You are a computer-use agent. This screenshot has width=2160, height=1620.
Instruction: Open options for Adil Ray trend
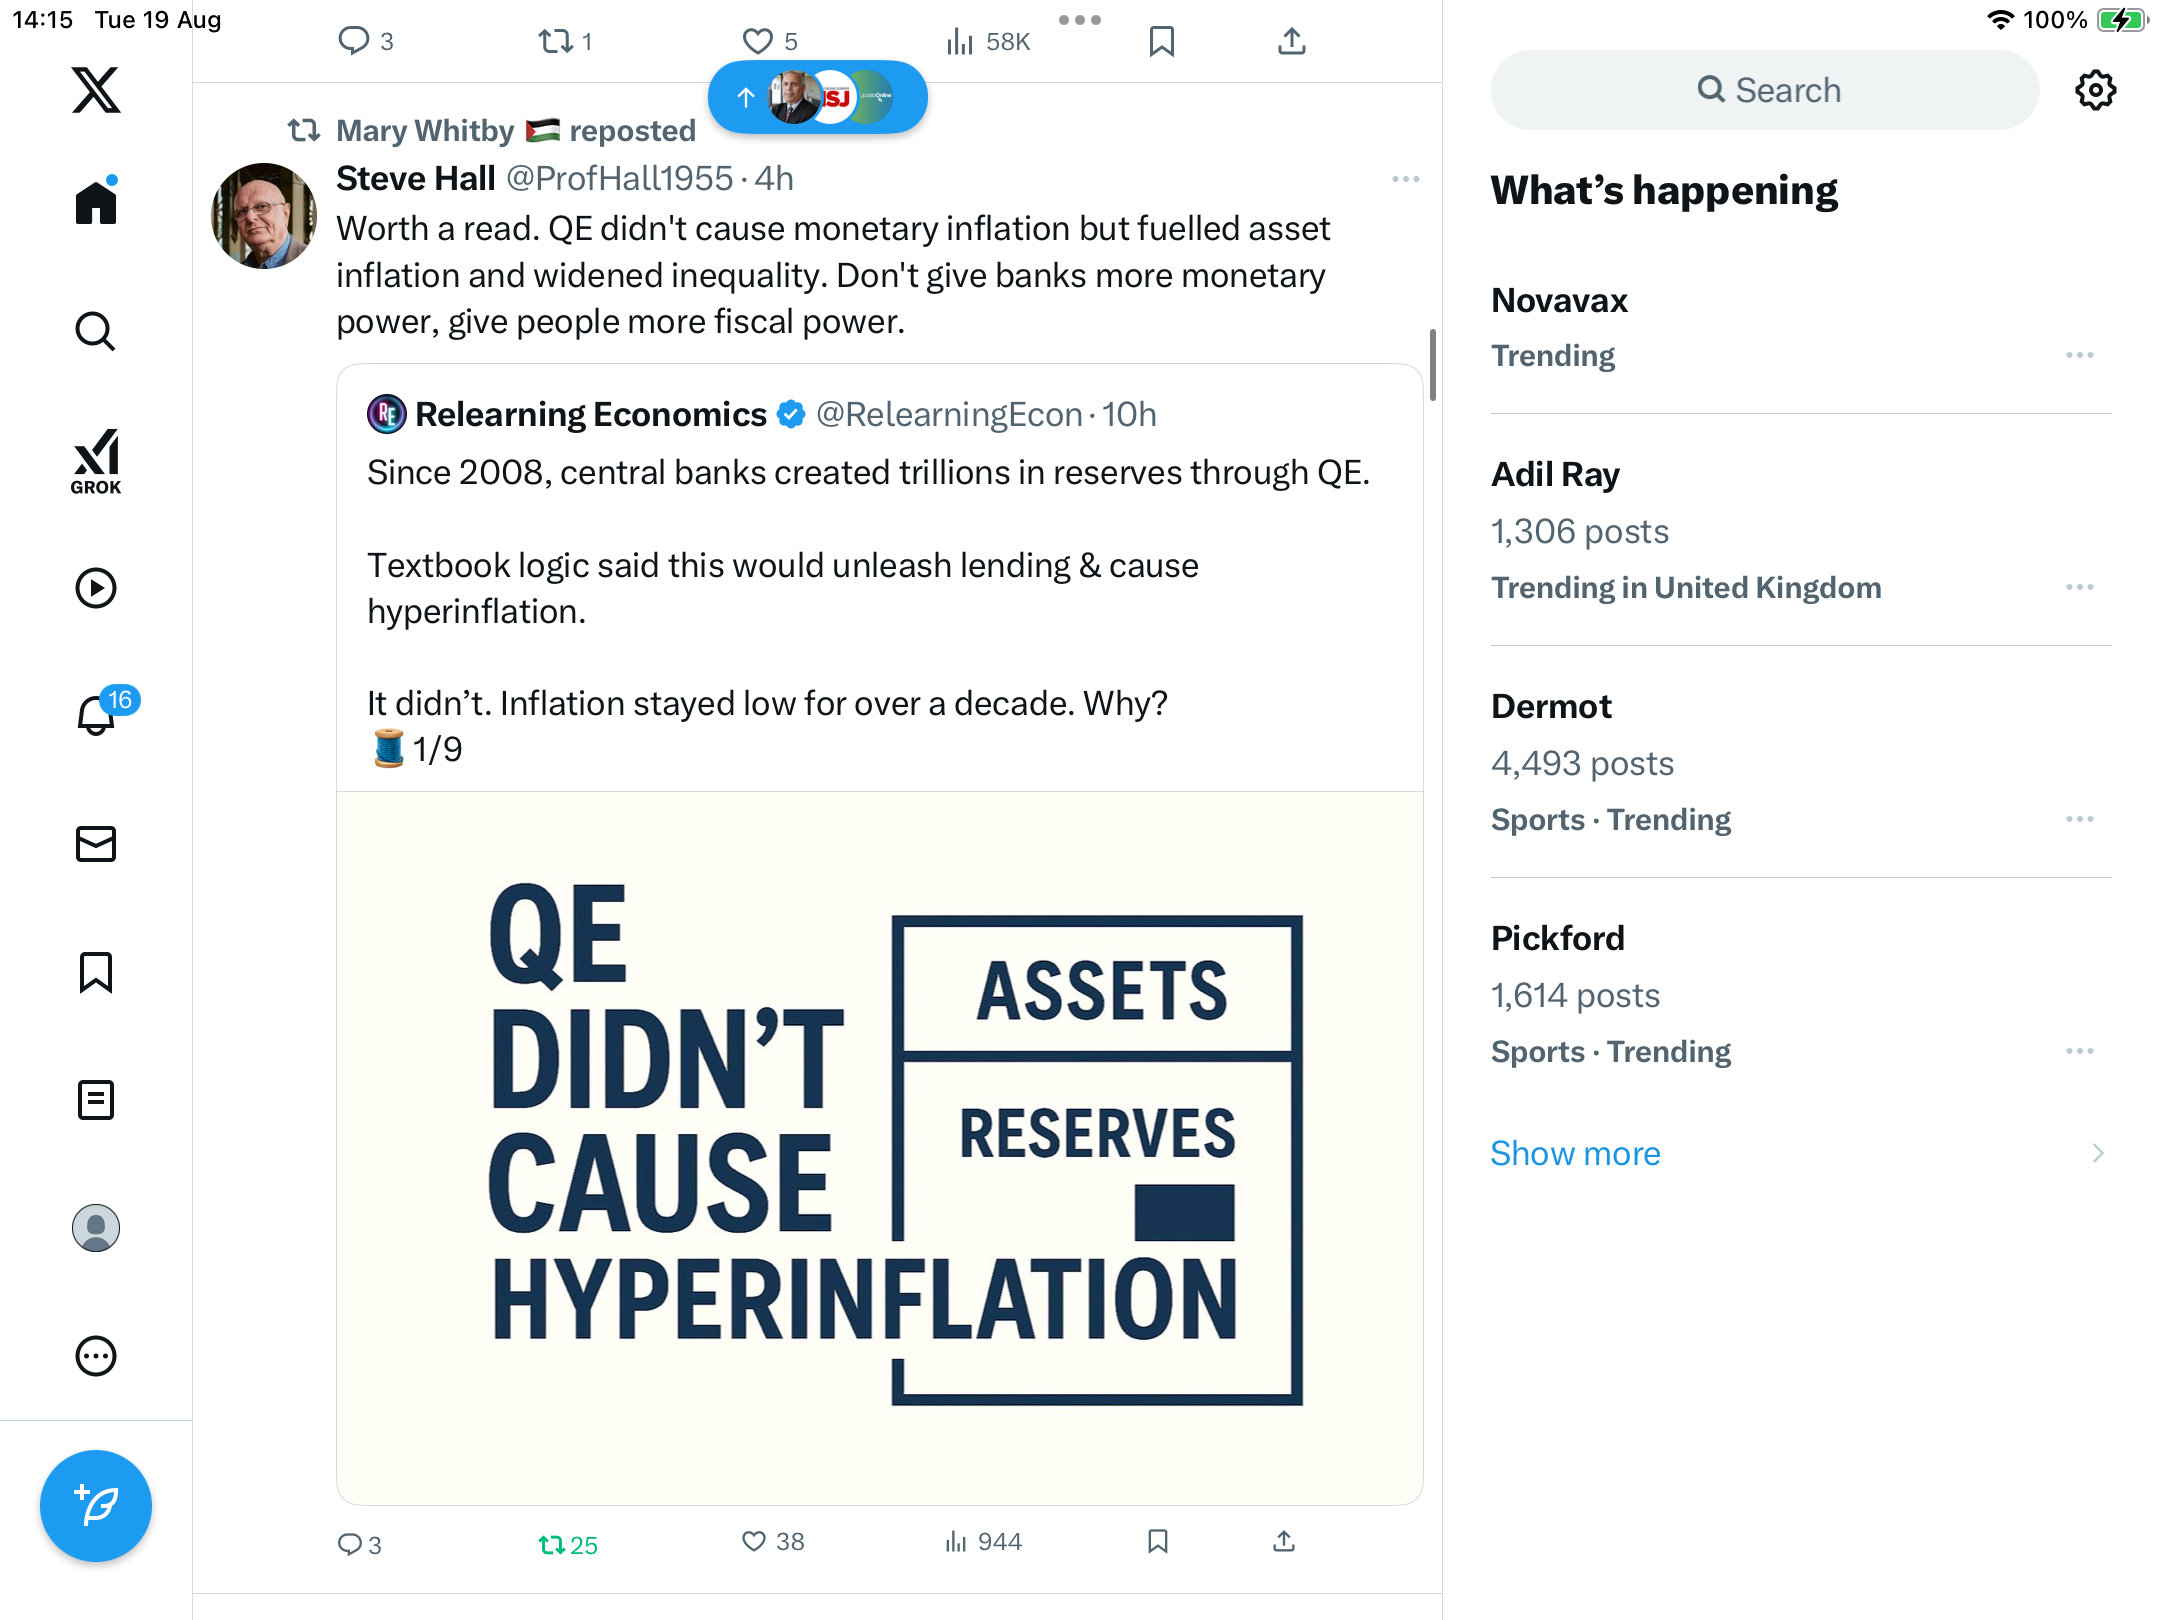[x=2079, y=588]
